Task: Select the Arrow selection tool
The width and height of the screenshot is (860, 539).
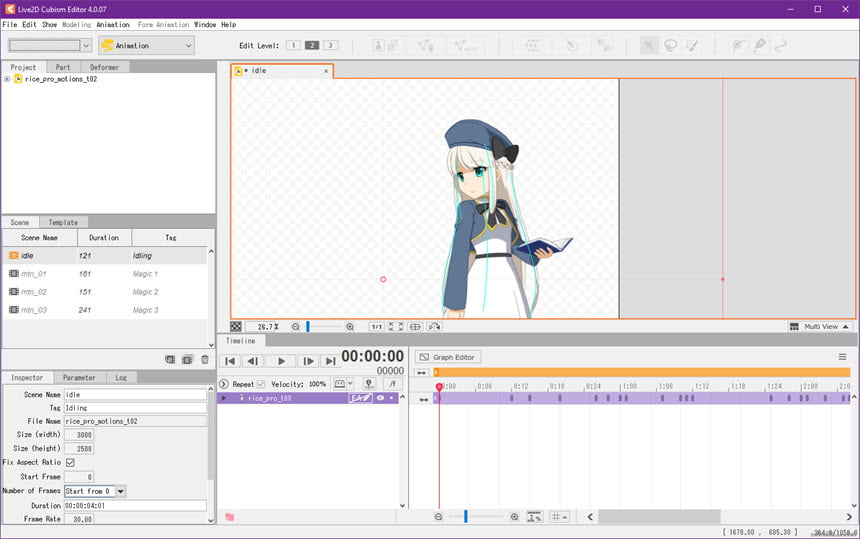Action: (x=649, y=46)
